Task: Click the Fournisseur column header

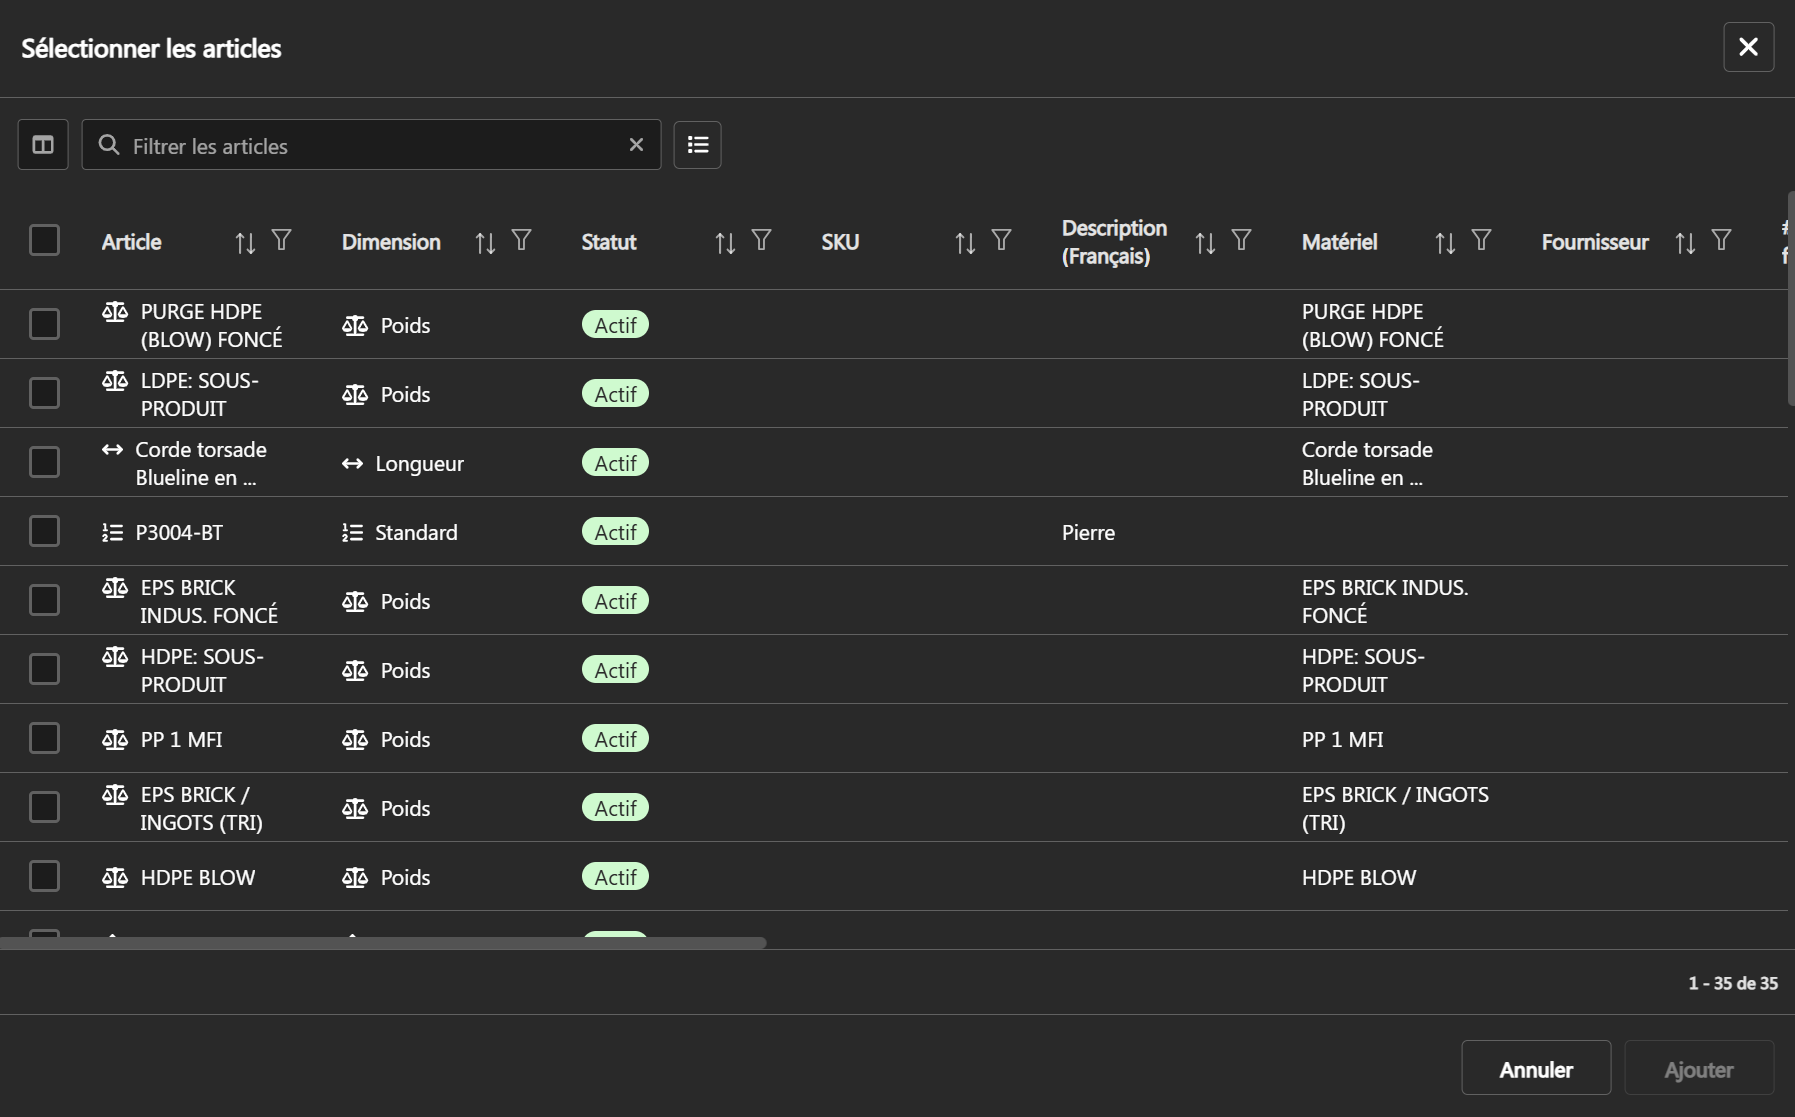Action: (x=1594, y=242)
